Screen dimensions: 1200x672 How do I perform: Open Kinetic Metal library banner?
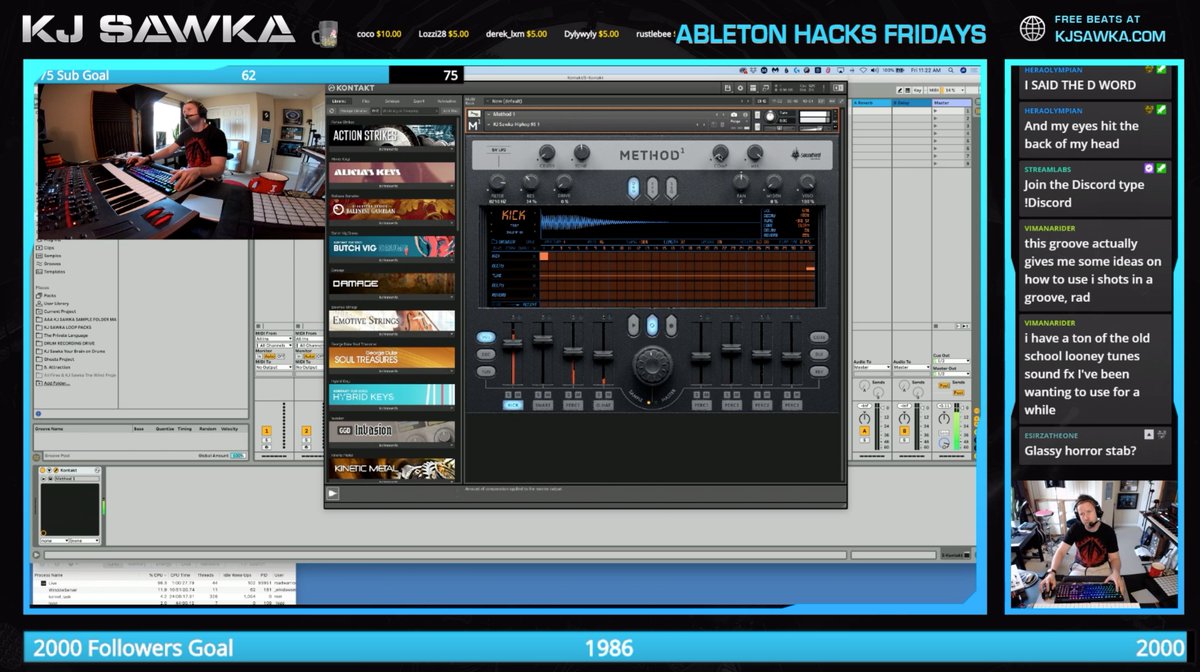(x=392, y=468)
